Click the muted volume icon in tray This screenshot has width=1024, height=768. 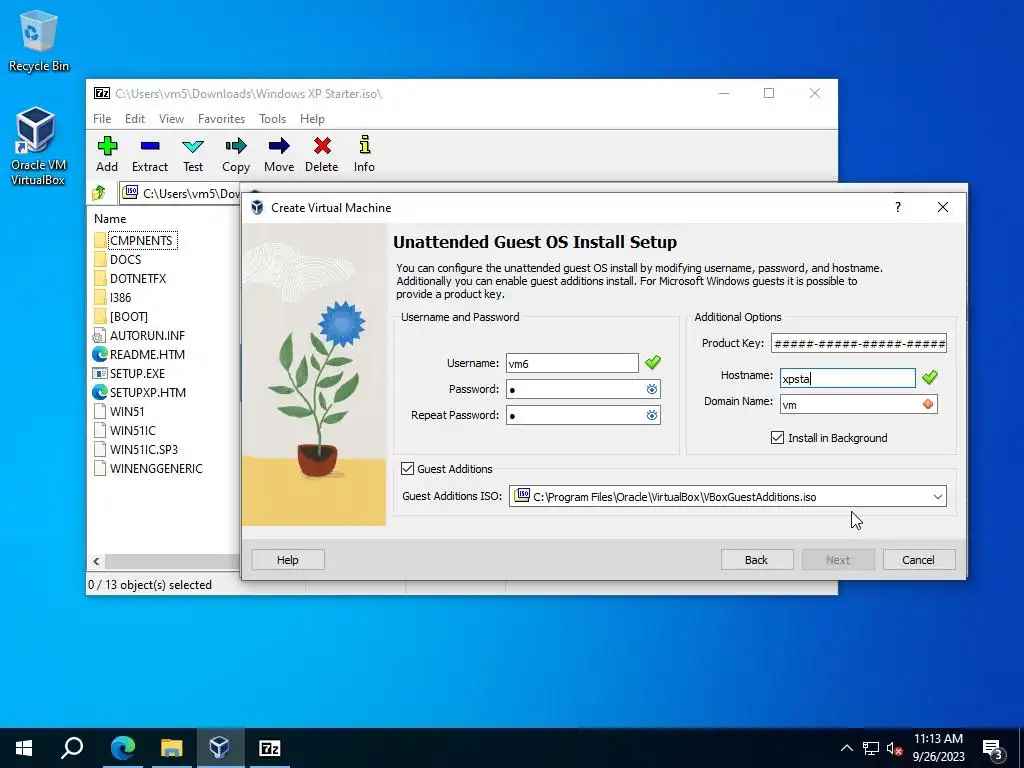[x=894, y=748]
